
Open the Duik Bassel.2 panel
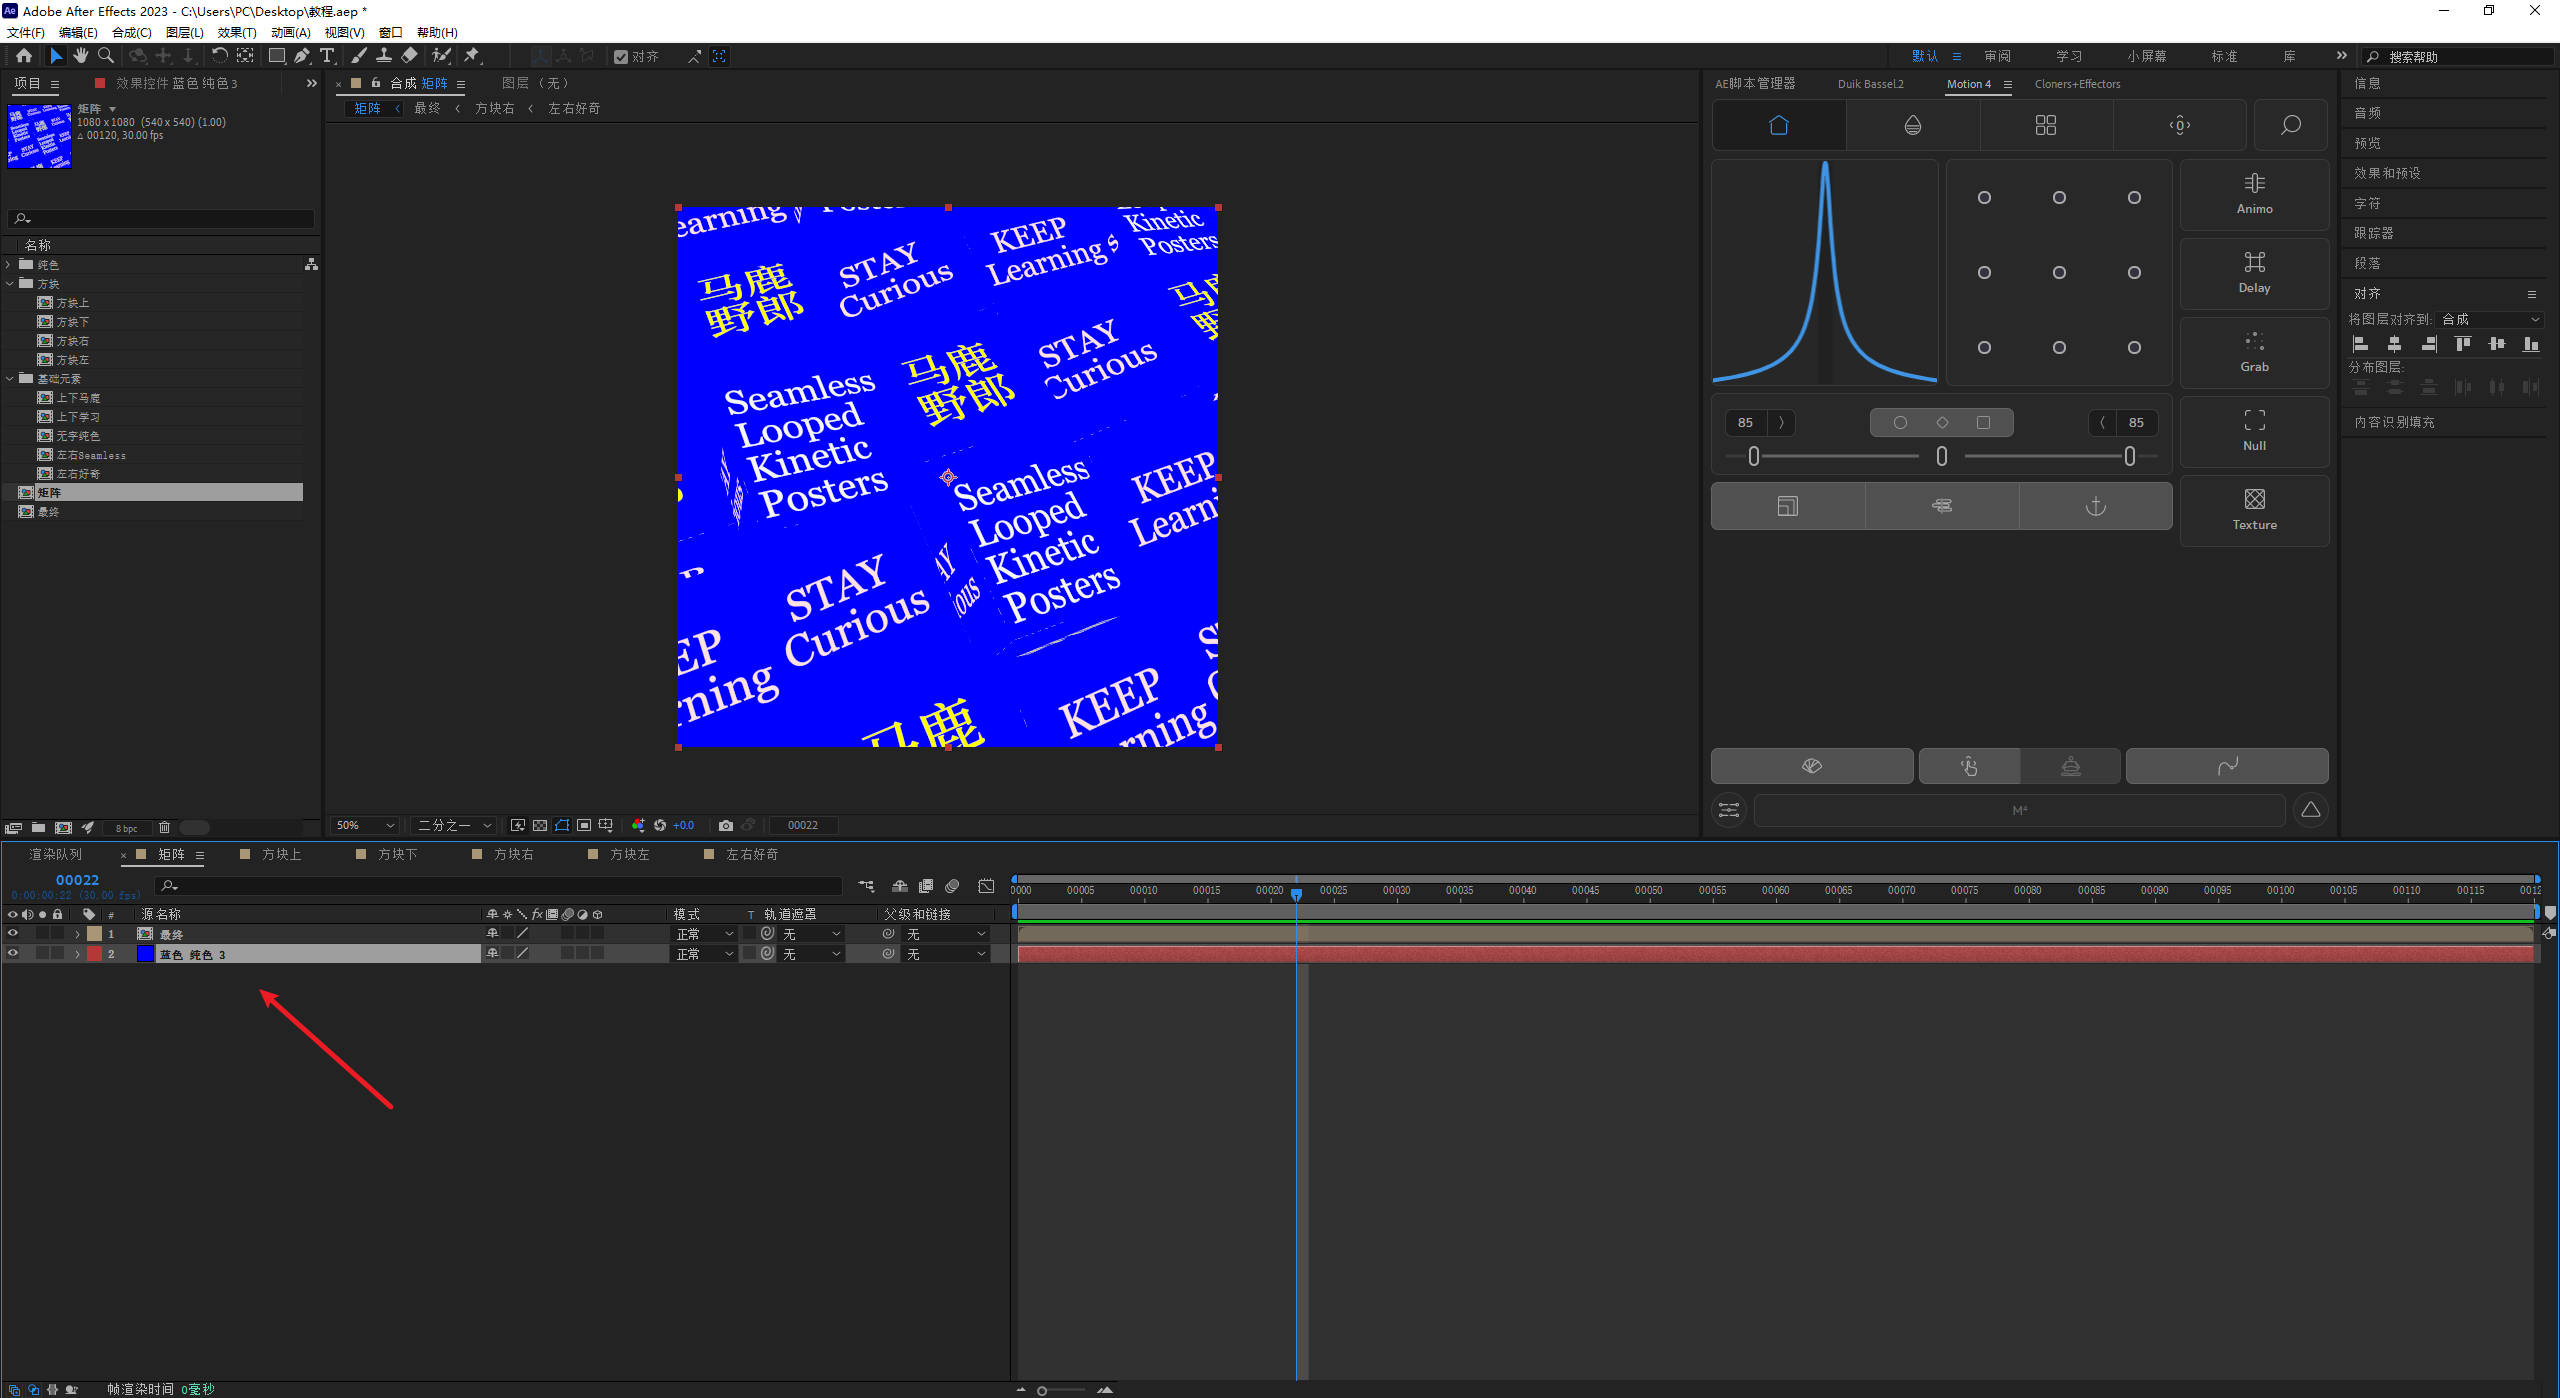tap(1870, 84)
